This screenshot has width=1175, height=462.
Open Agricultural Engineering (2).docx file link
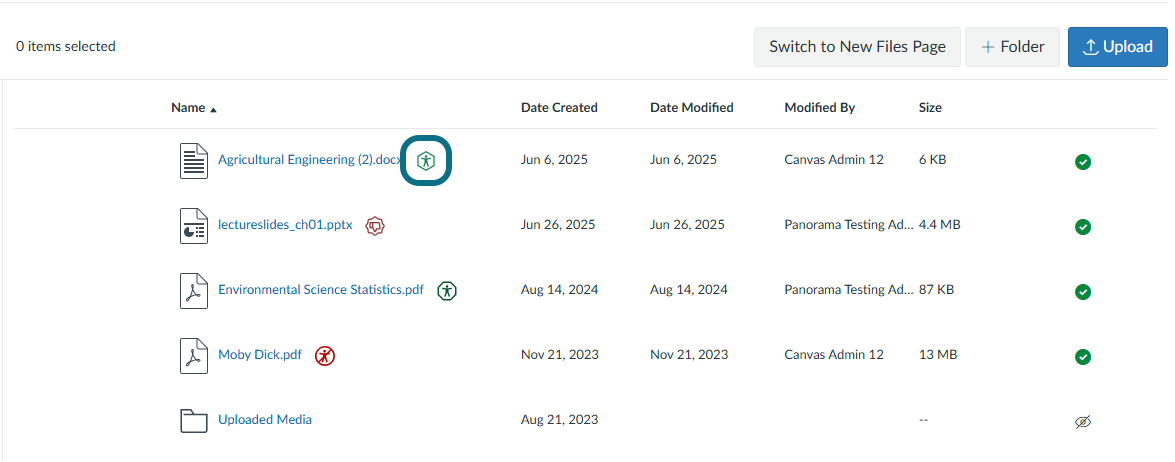[309, 159]
